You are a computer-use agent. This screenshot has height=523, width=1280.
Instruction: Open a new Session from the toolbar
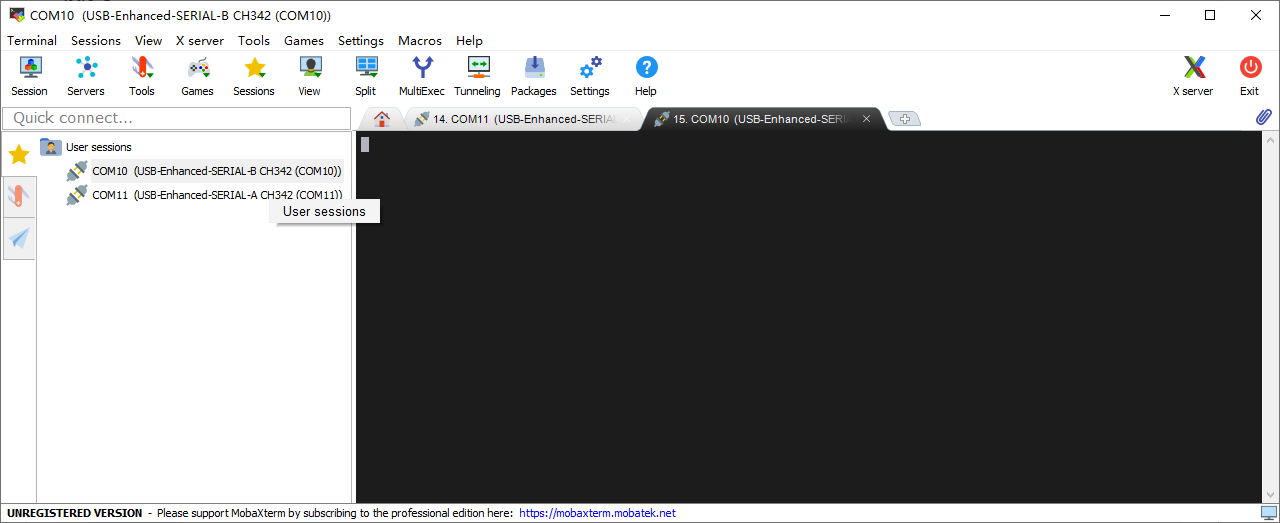tap(30, 76)
